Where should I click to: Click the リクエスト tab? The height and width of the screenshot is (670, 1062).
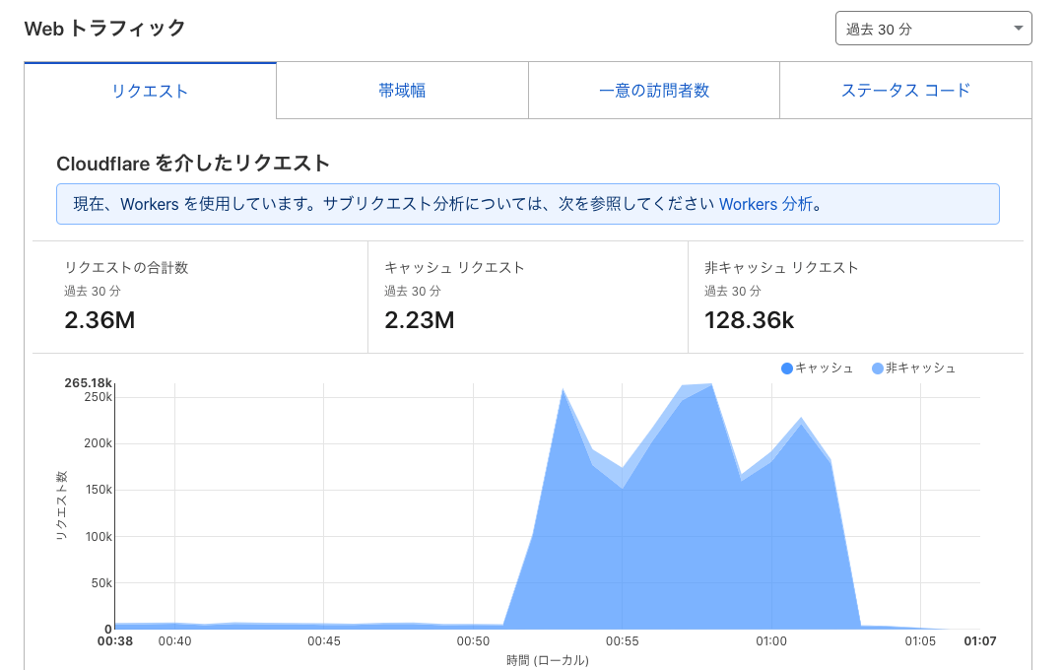(150, 91)
